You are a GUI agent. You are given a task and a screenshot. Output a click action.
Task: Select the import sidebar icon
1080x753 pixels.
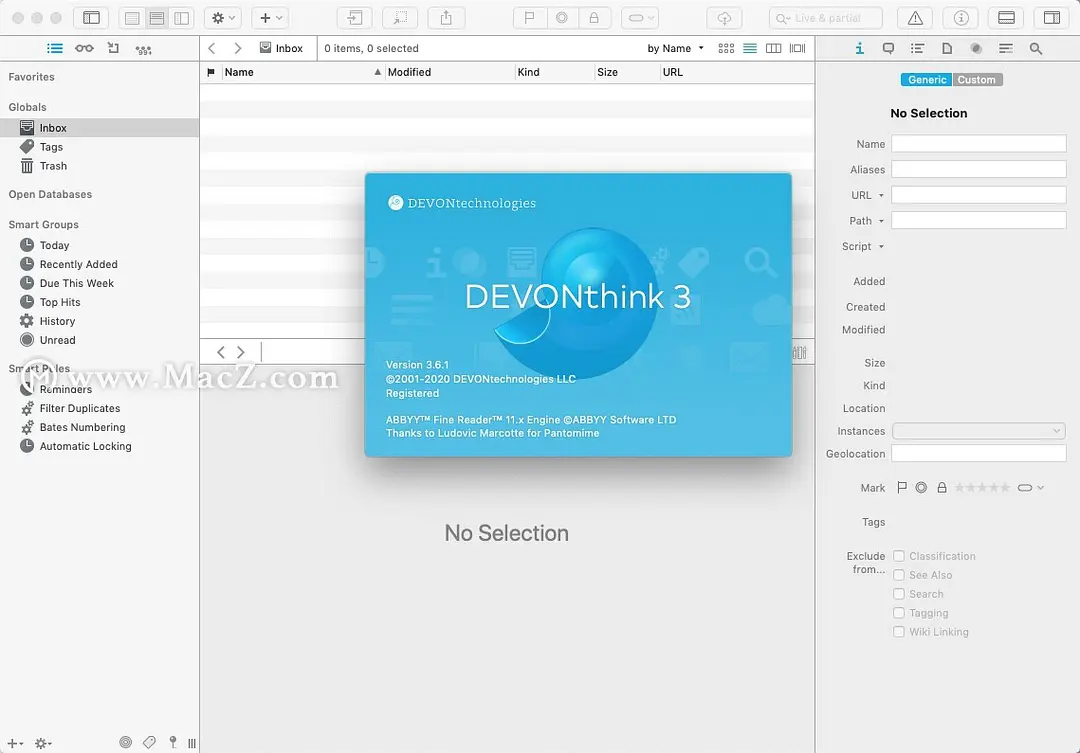114,48
